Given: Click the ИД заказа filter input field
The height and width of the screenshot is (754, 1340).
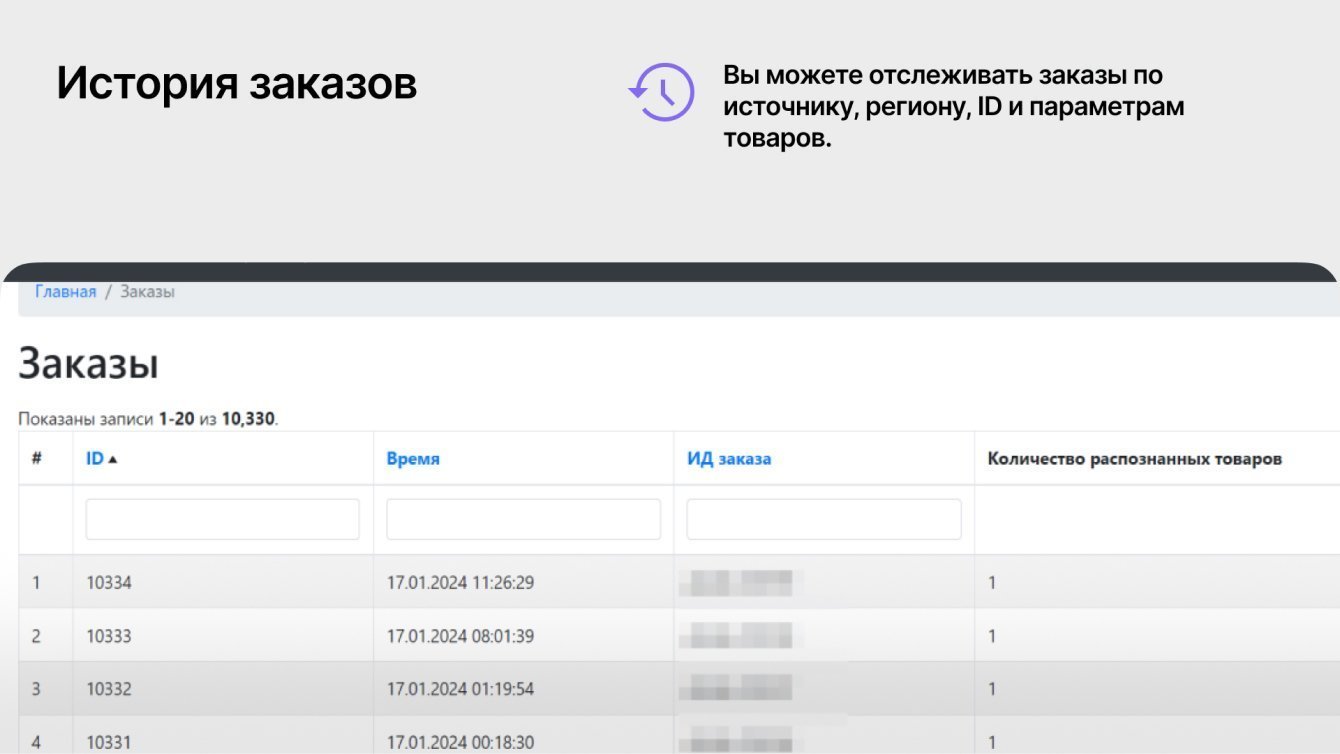Looking at the screenshot, I should [x=824, y=520].
